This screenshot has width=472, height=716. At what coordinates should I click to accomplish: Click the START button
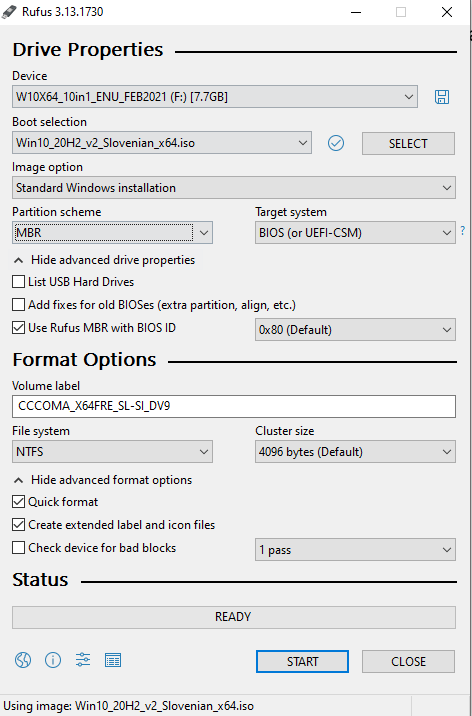(x=302, y=661)
